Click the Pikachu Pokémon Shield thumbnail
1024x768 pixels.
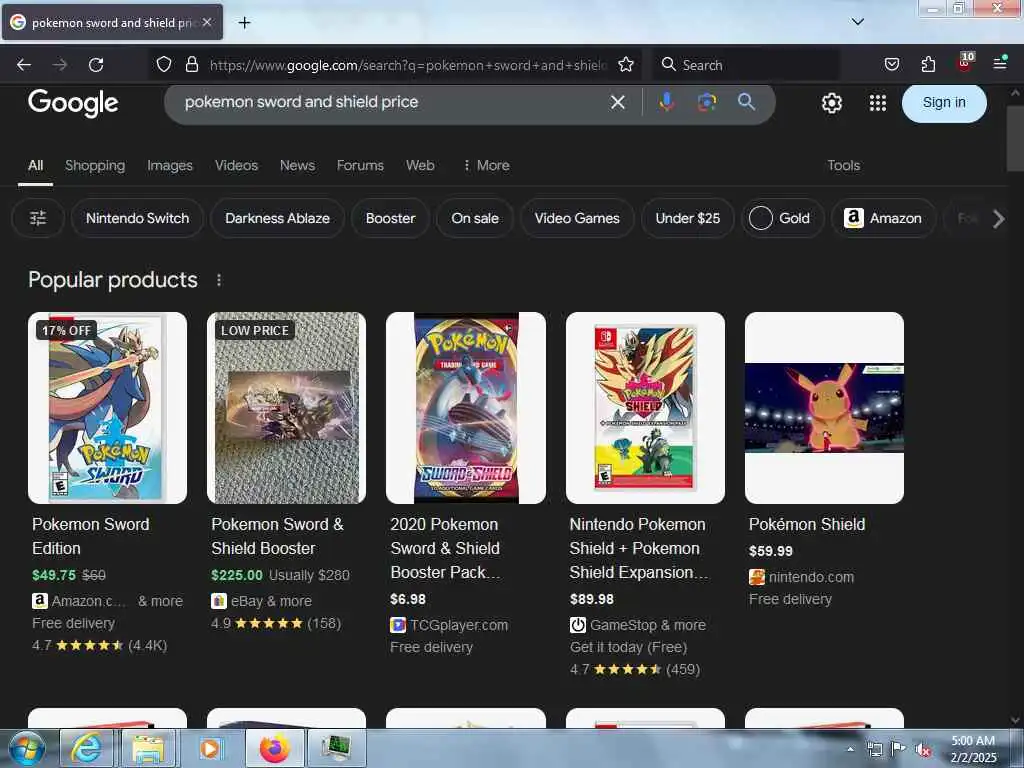(x=824, y=408)
